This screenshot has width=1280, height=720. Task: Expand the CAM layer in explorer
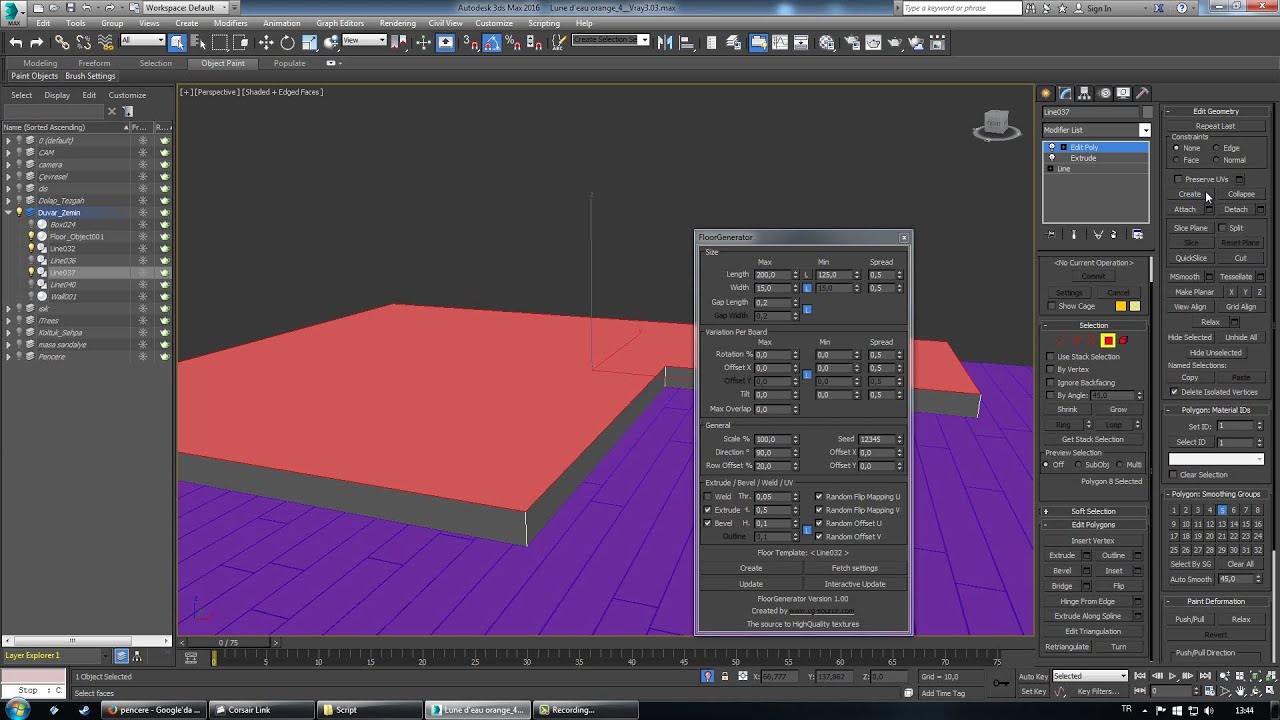click(8, 153)
